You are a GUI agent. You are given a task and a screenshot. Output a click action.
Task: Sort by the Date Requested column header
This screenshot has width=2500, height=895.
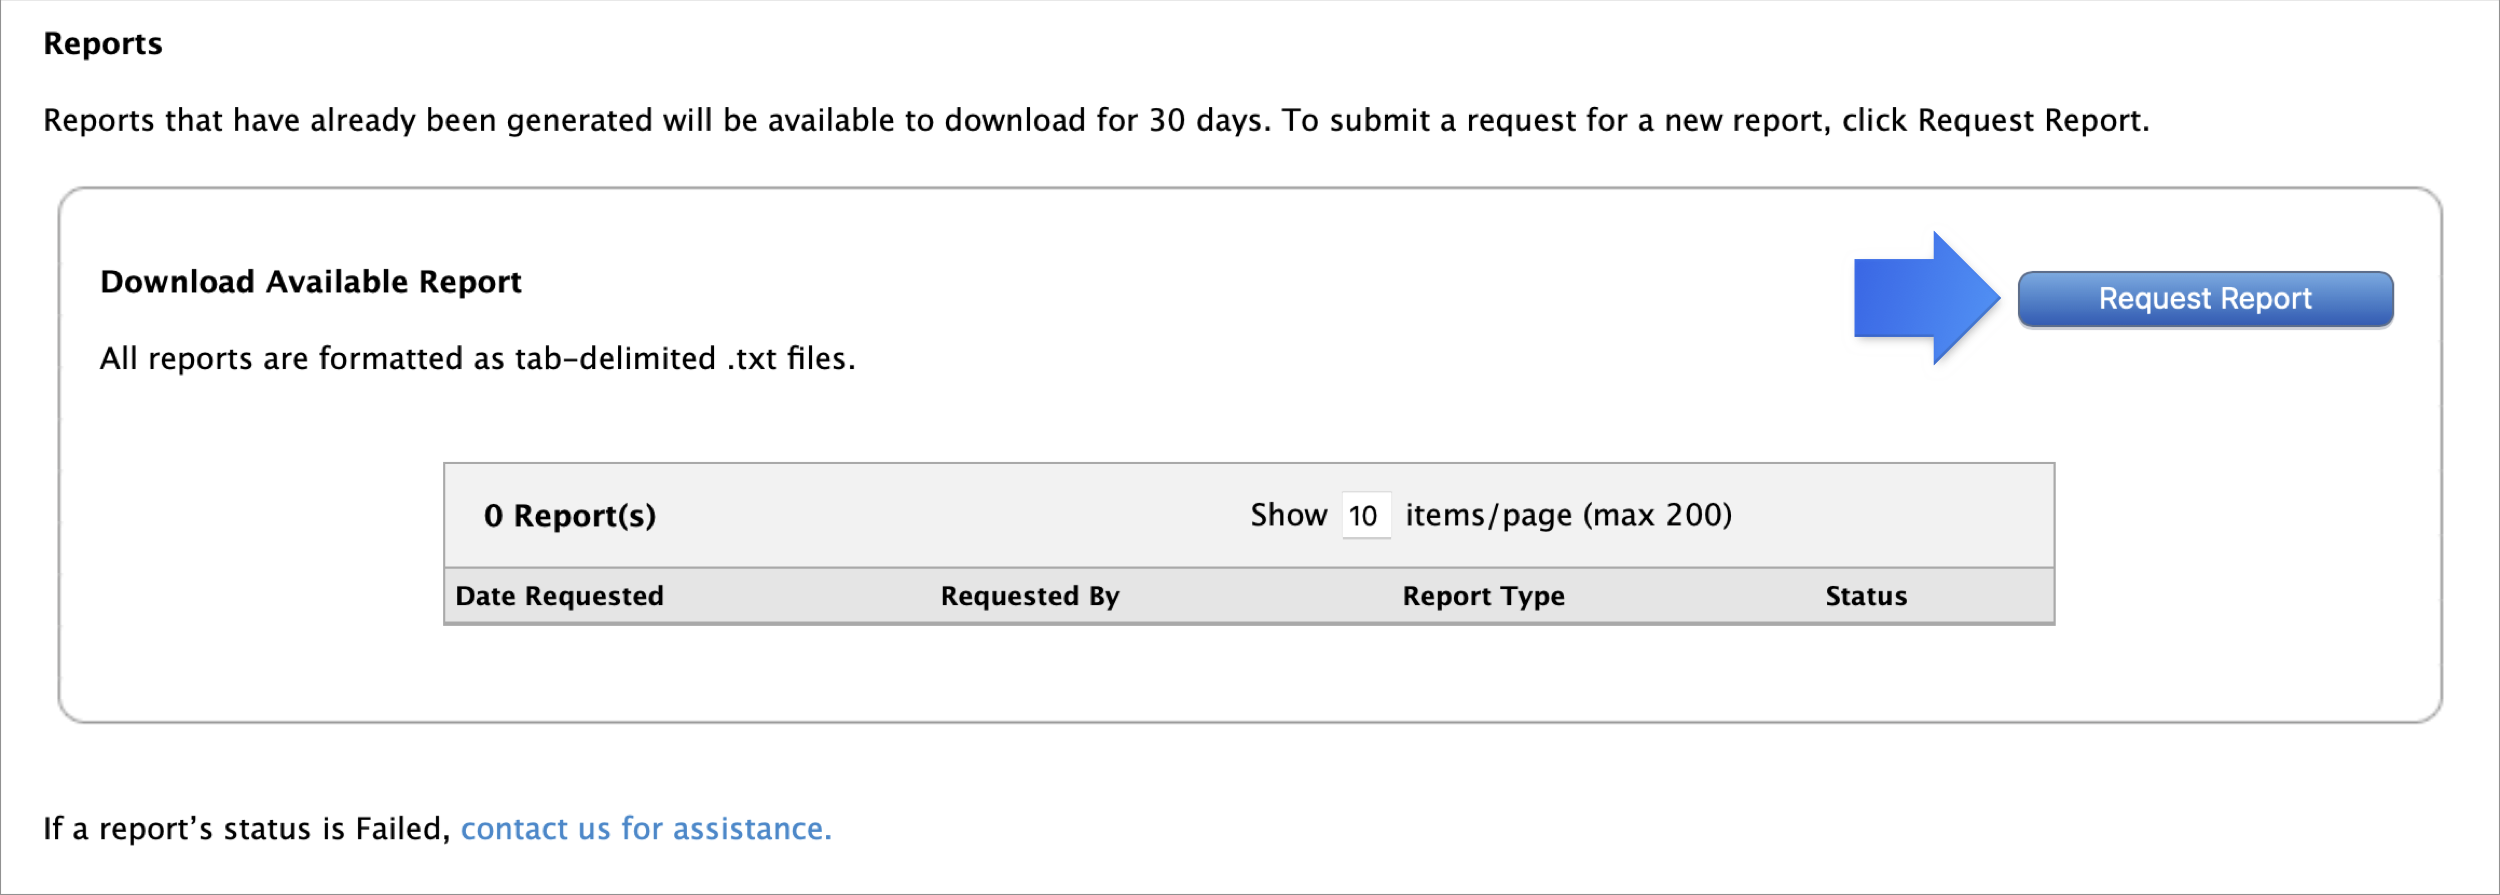[559, 596]
